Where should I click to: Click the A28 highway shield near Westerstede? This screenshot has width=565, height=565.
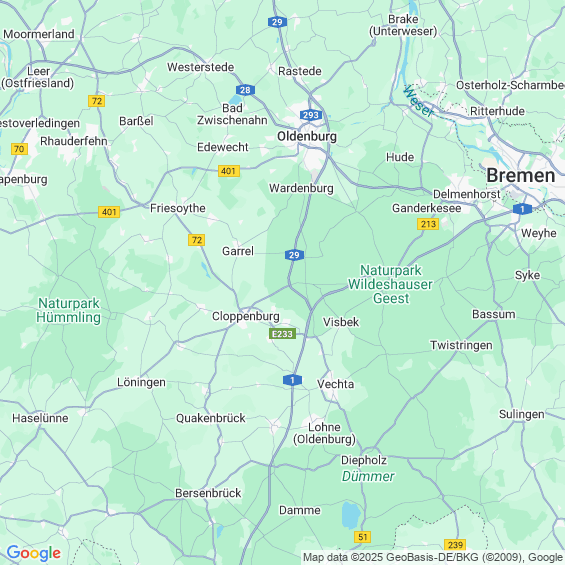pos(245,90)
